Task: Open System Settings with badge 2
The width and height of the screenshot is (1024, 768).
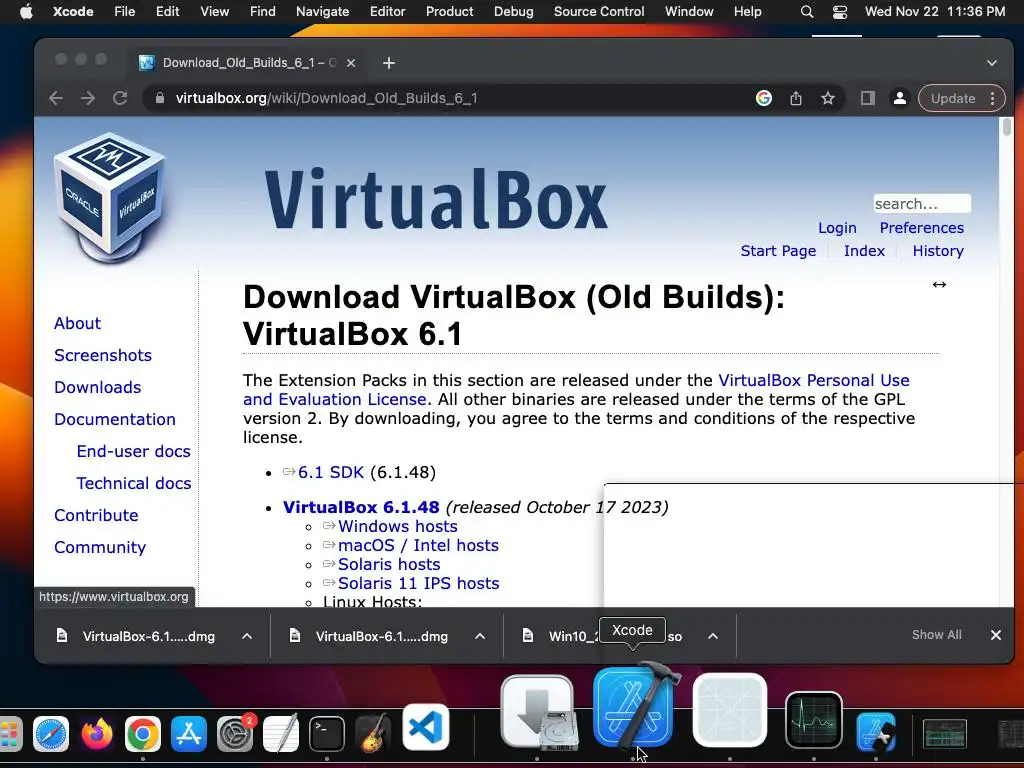Action: coord(234,733)
